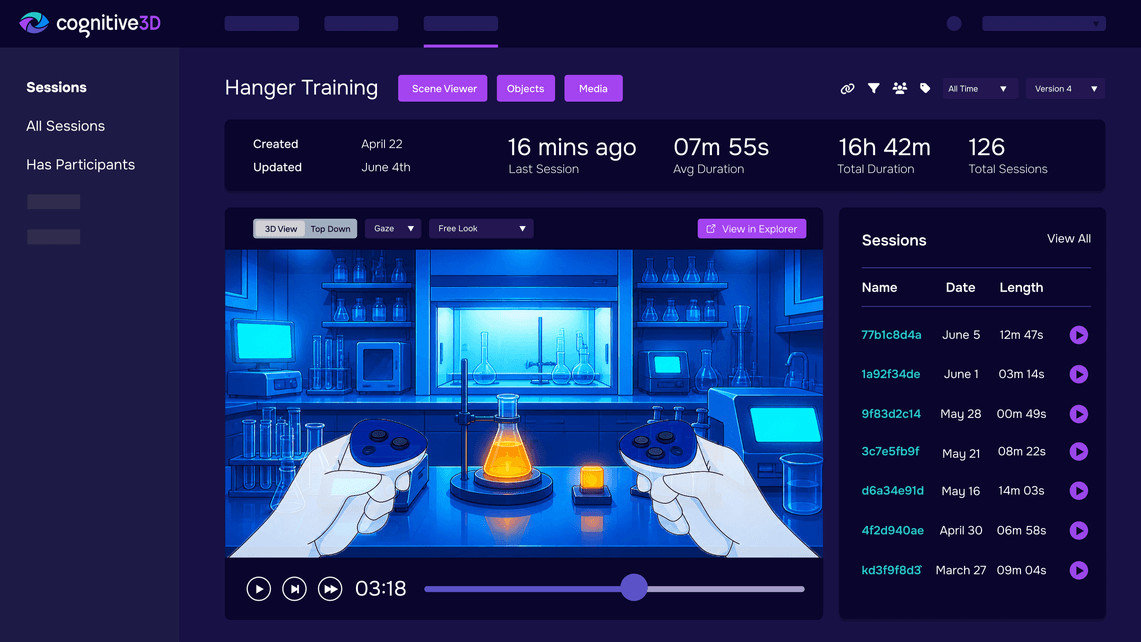
Task: Play session d6a34e91d
Action: coord(1078,491)
